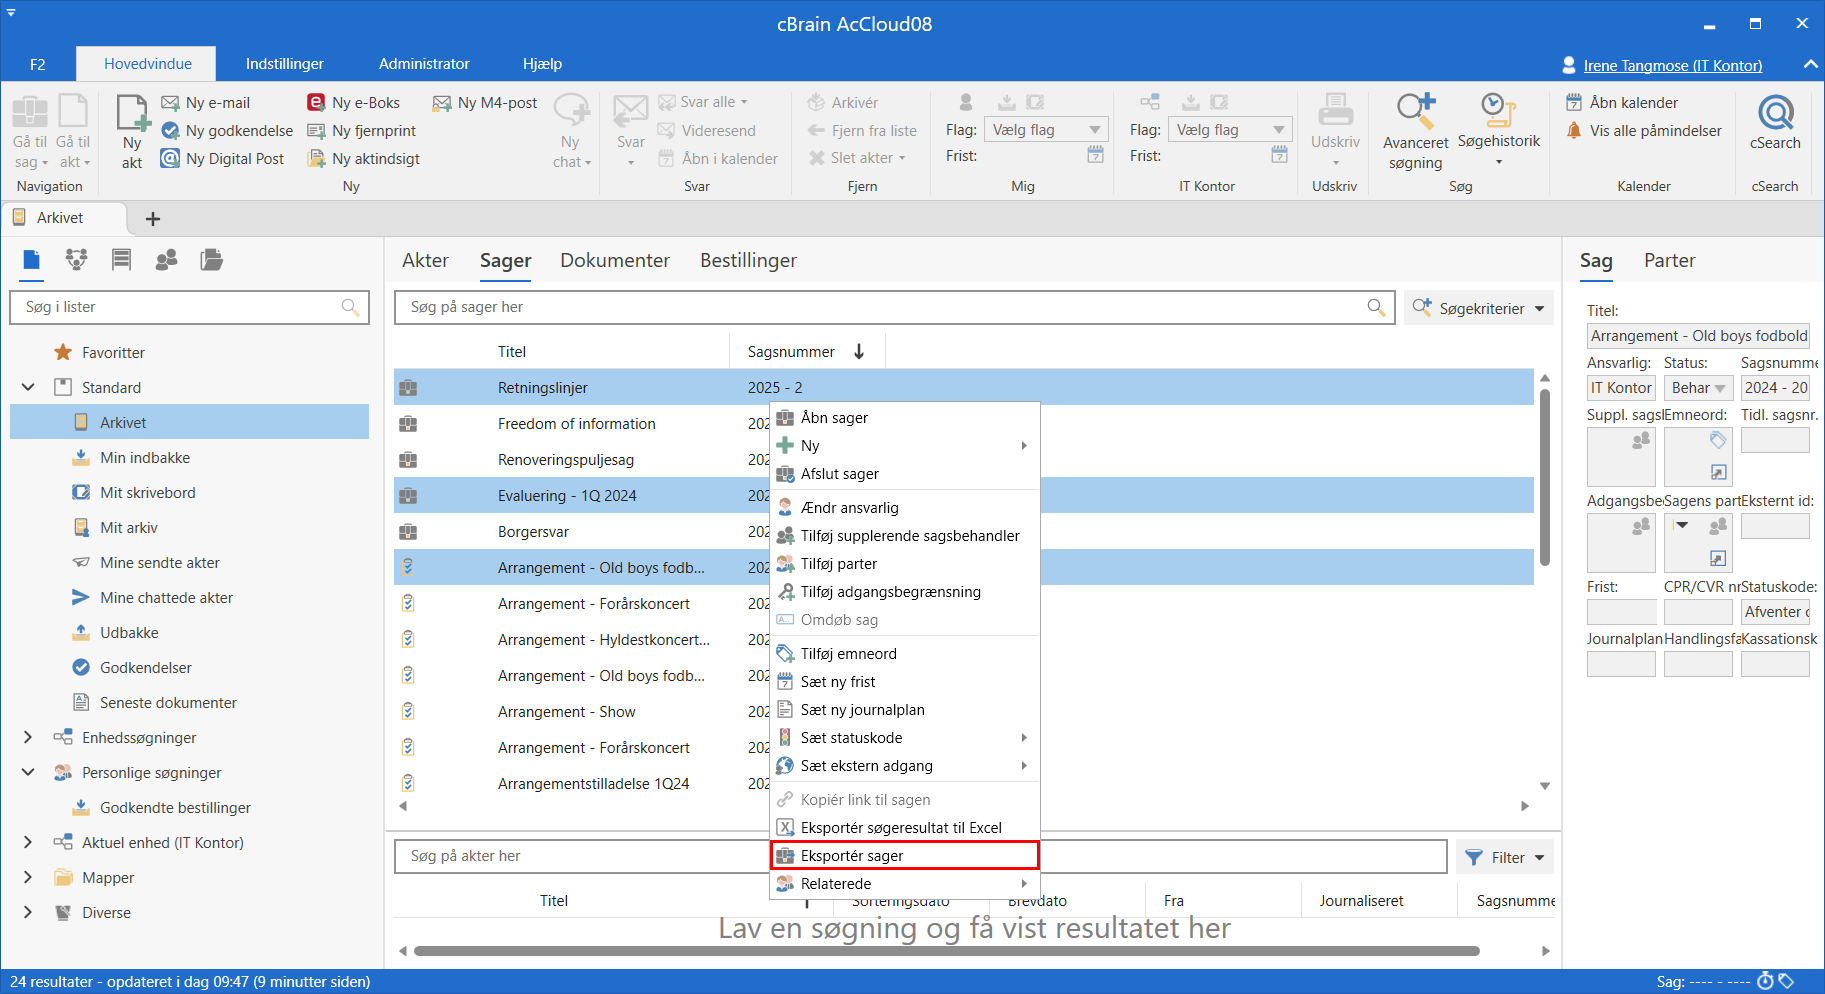Click the Søg i lister search field
Viewport: 1825px width, 994px height.
189,307
